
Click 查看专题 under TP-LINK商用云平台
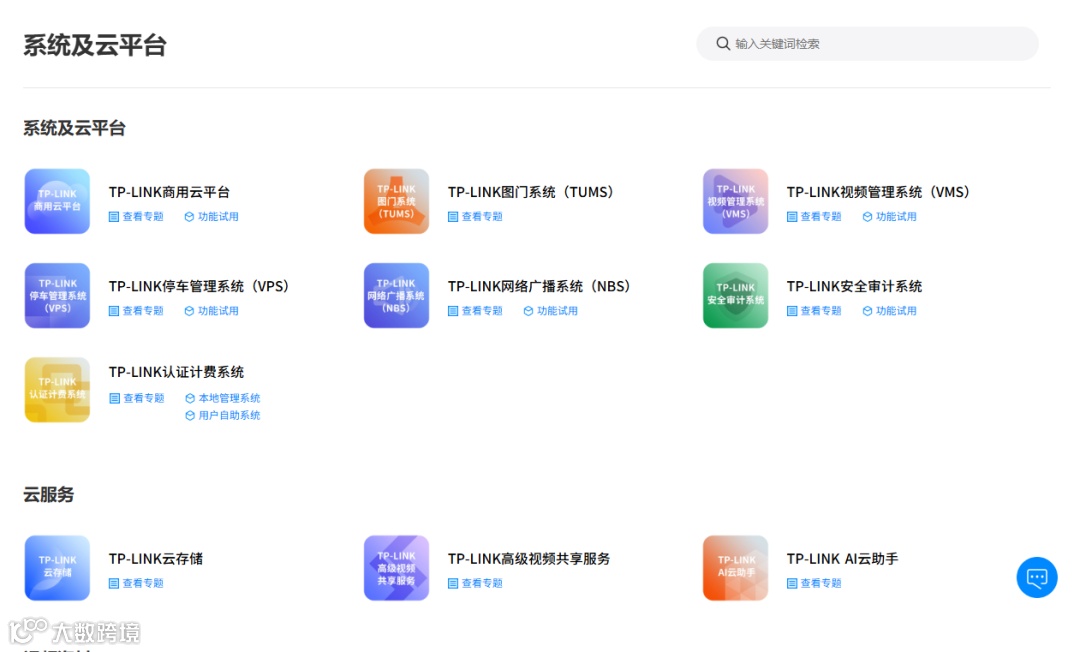click(136, 216)
